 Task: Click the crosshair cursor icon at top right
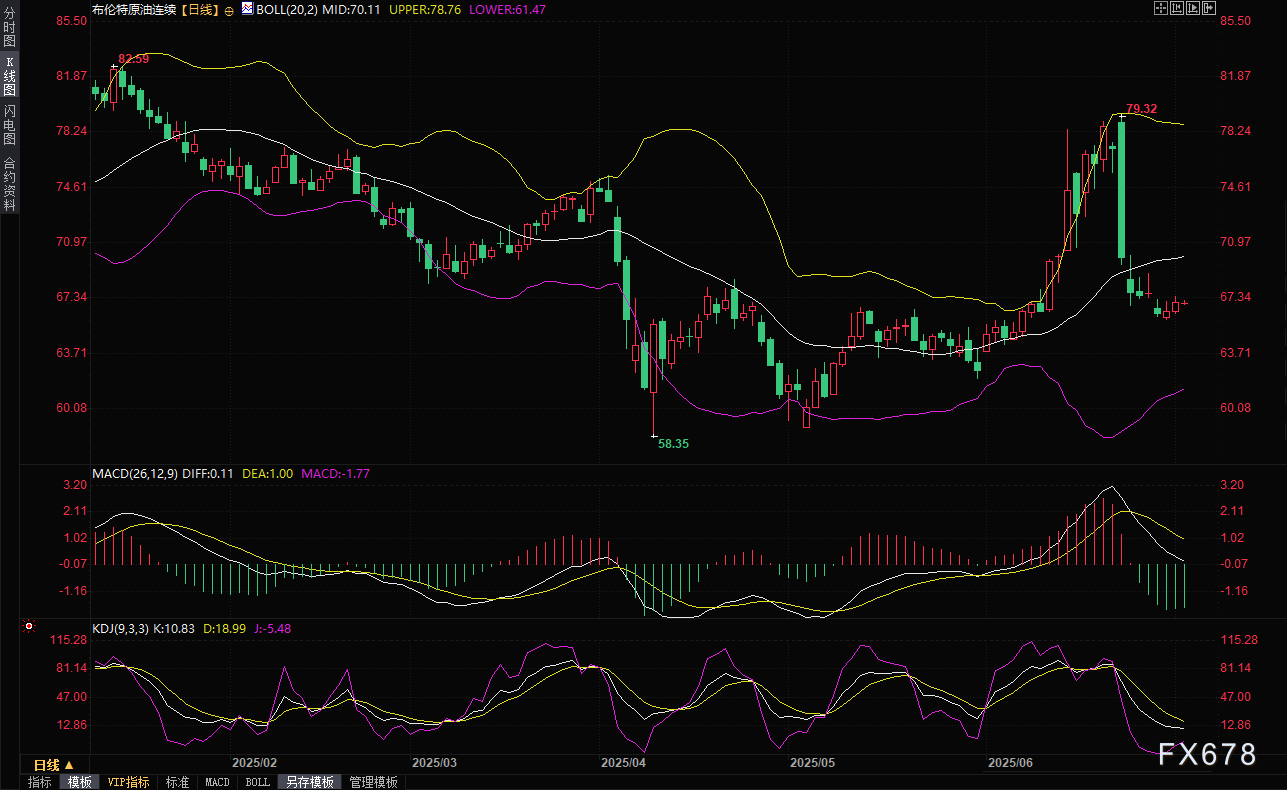tap(1161, 8)
